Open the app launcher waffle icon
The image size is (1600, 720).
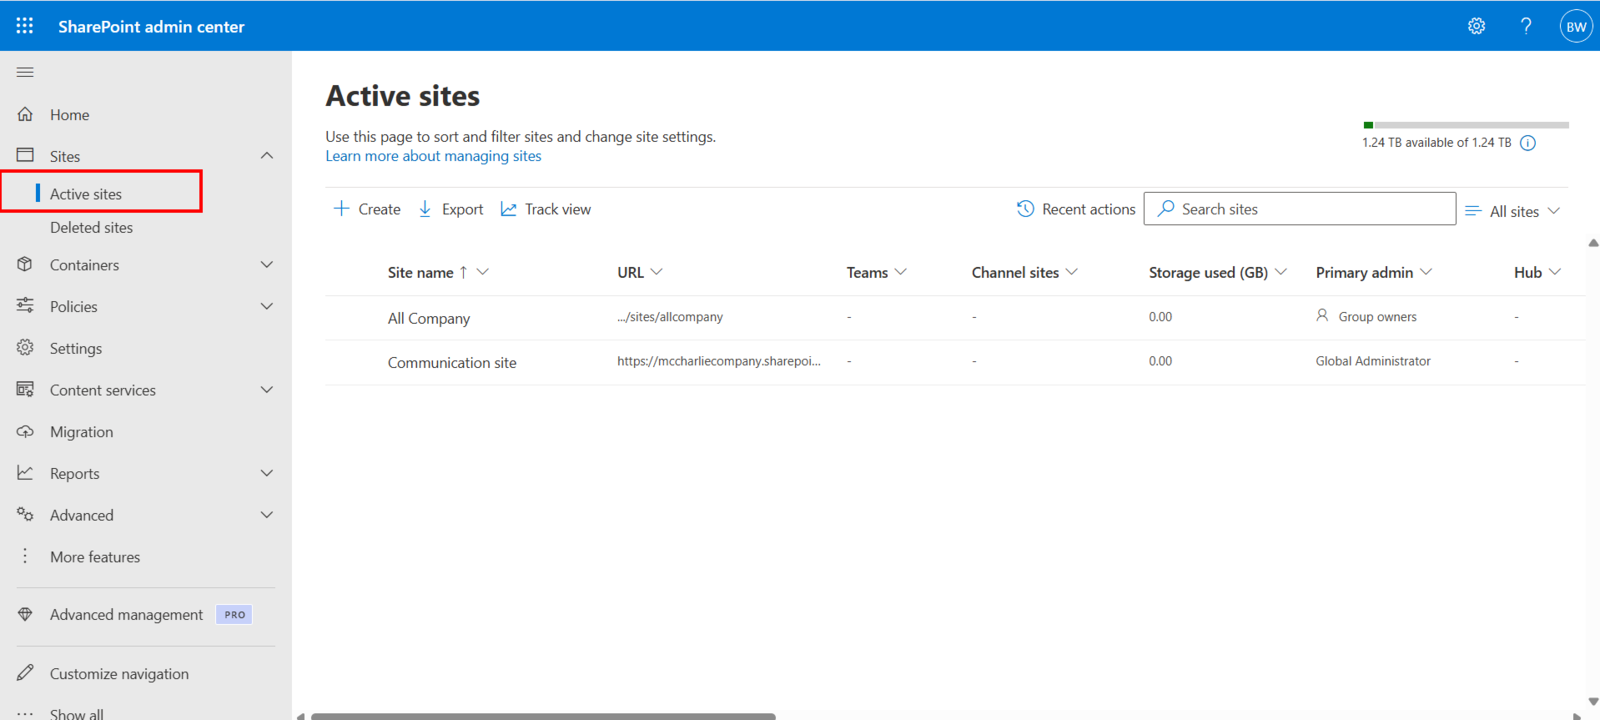(x=25, y=26)
